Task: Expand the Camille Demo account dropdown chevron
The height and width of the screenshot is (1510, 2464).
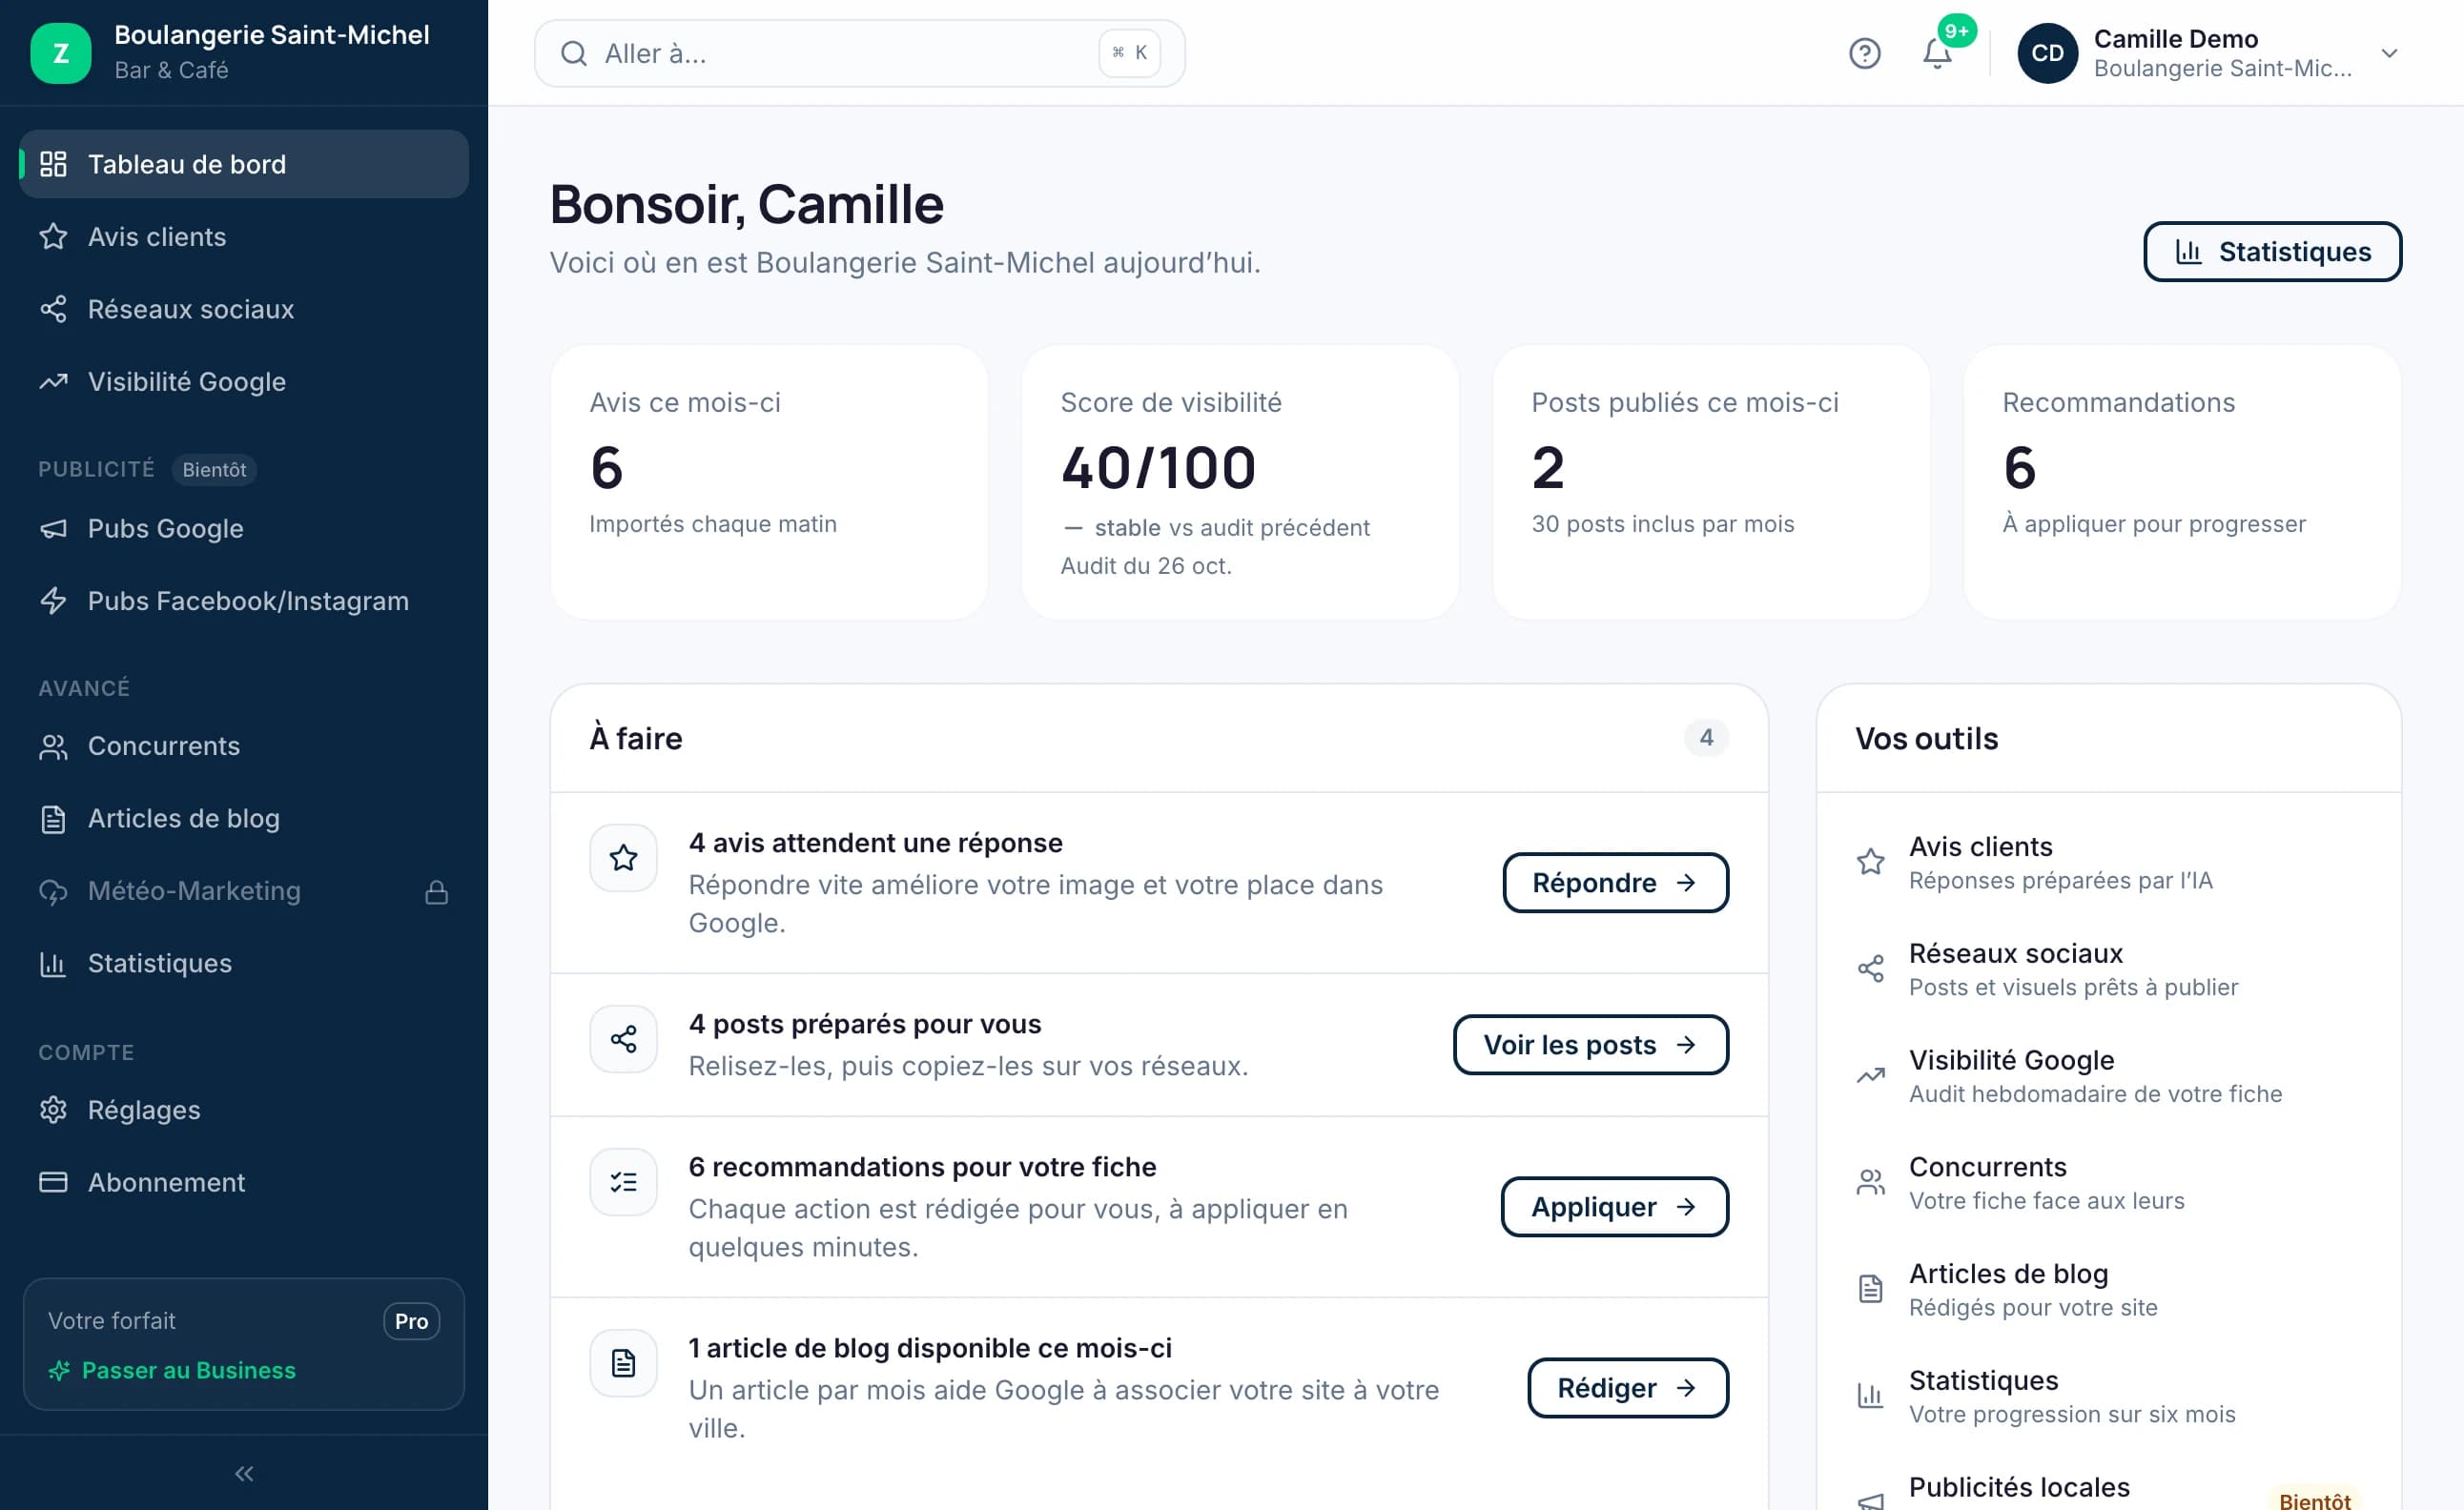Action: [x=2389, y=53]
